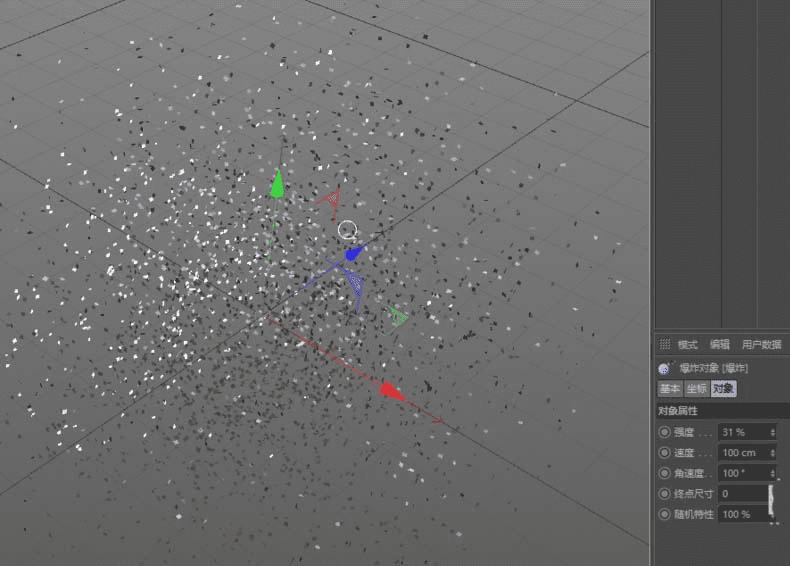Click the 角速度 parameter label
Viewport: 790px width, 566px height.
coord(689,473)
